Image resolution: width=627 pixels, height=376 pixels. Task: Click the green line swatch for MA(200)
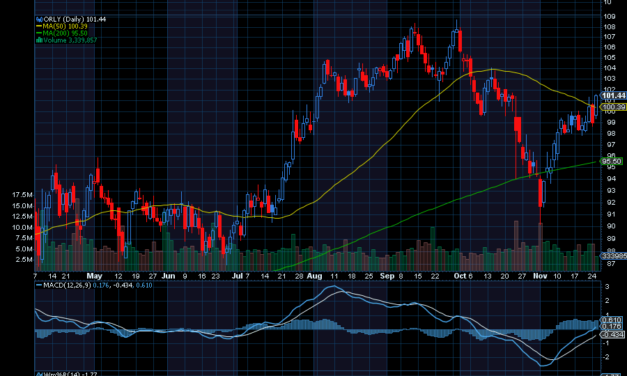tap(39, 33)
